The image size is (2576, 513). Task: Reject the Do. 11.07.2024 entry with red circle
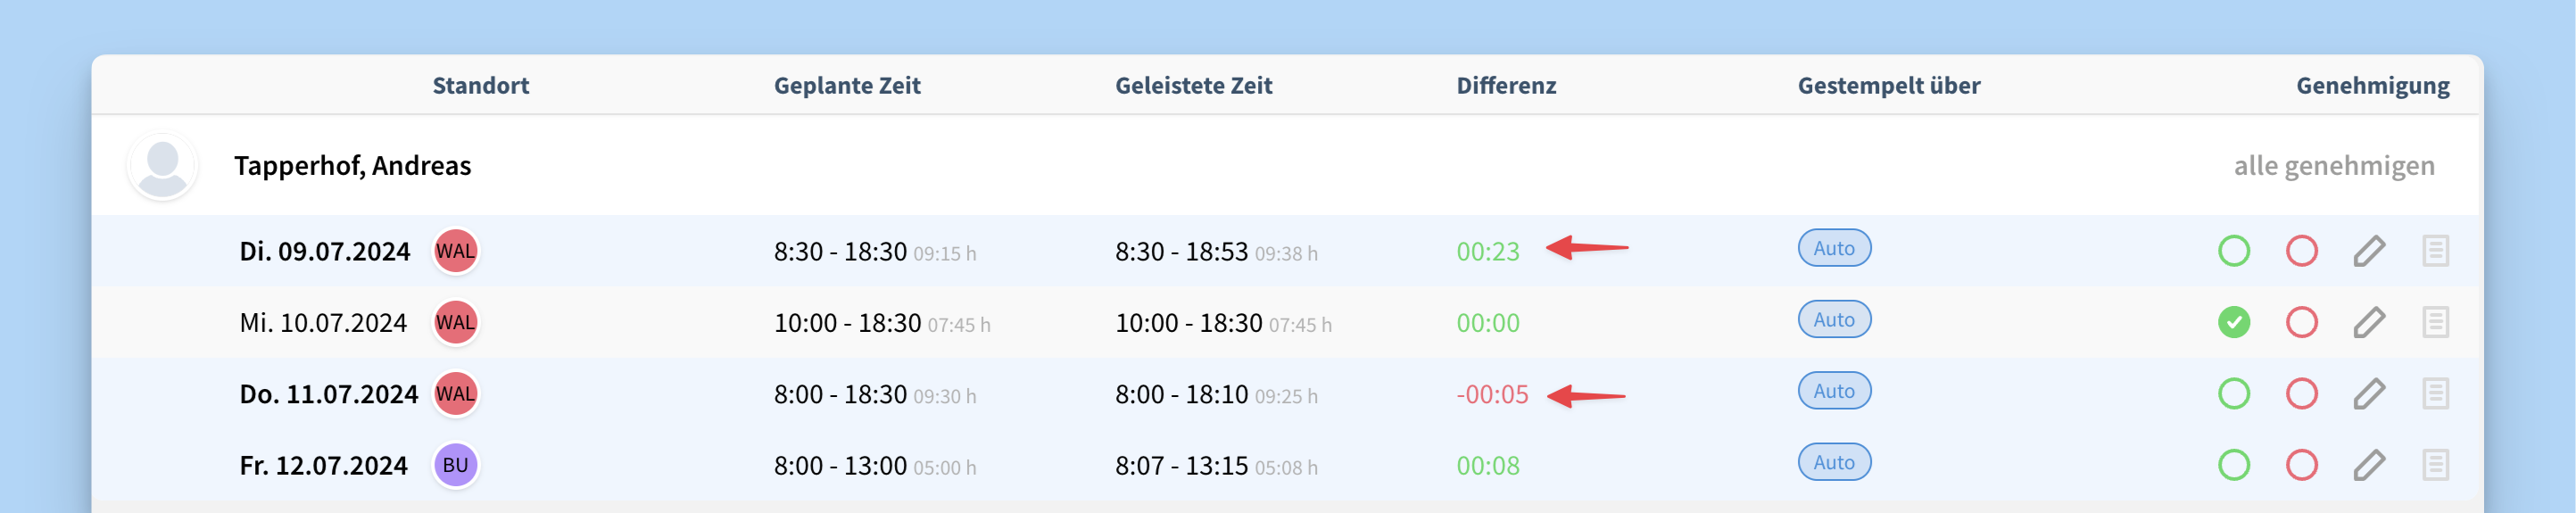2302,394
